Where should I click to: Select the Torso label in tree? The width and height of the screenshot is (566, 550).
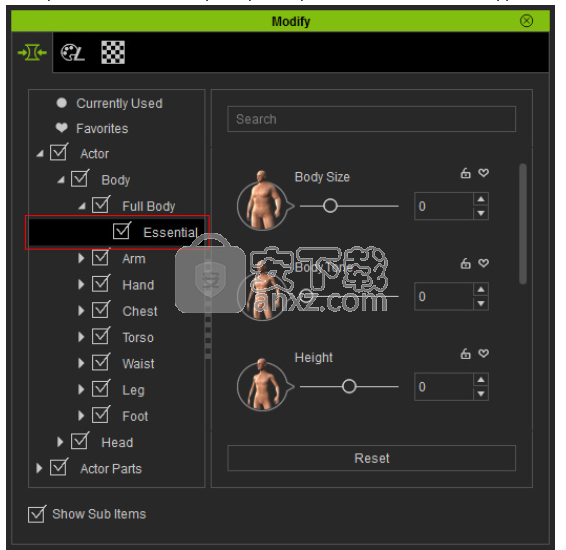[x=138, y=338]
